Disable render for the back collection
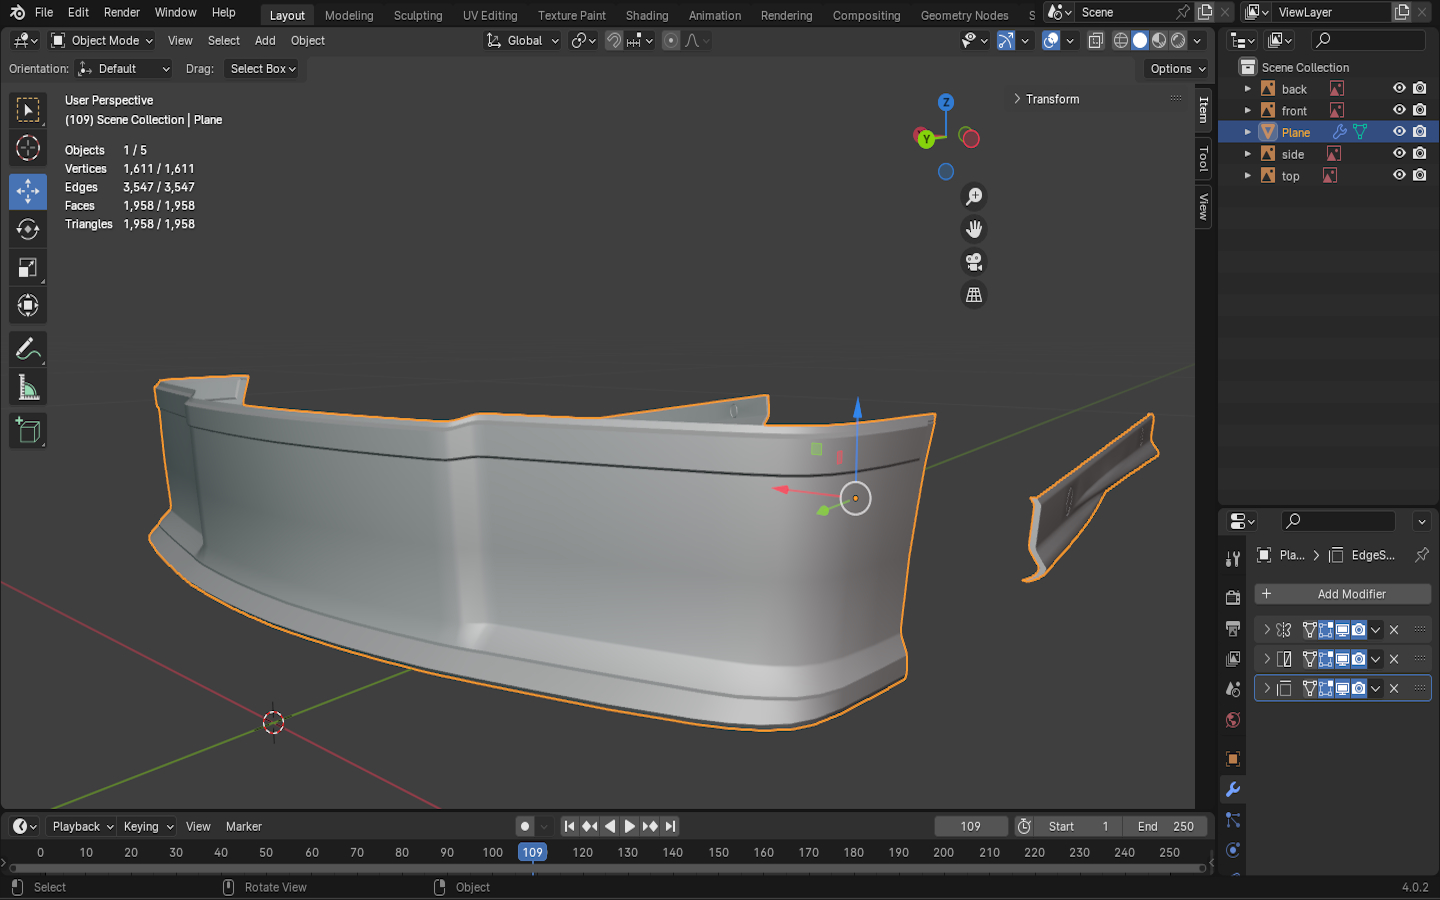1440x900 pixels. 1420,88
